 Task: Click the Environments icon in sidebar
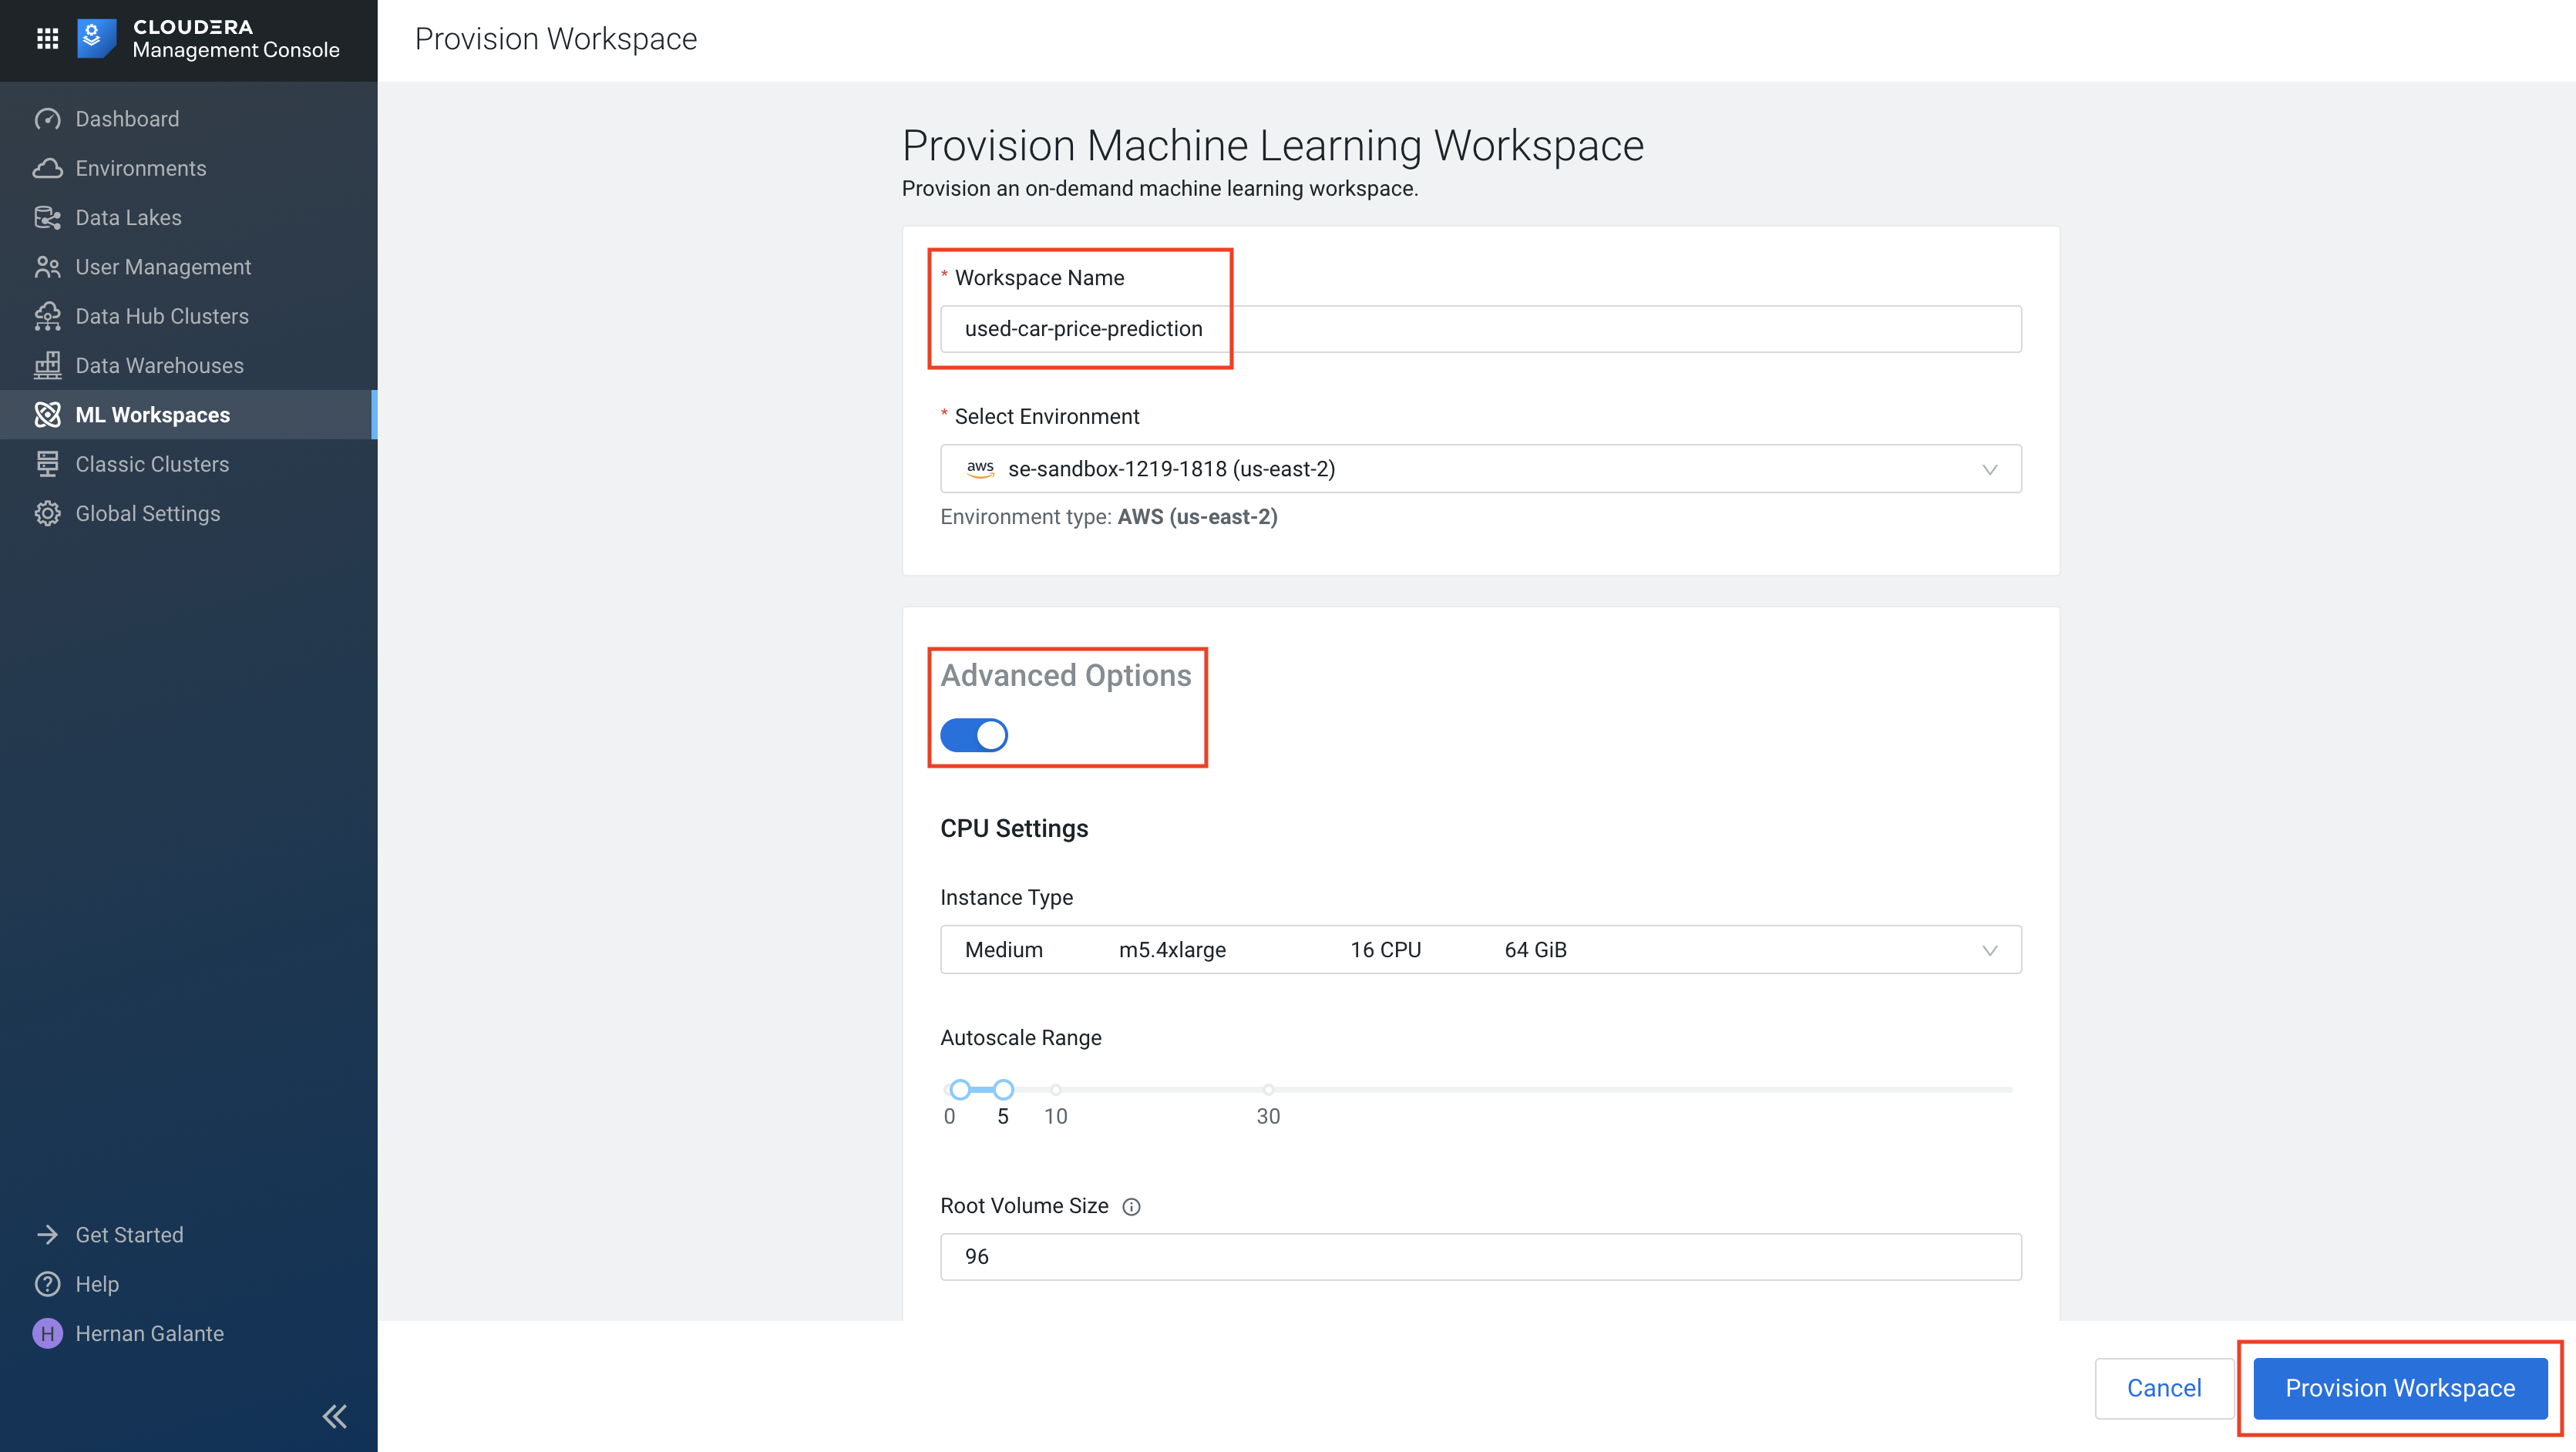tap(48, 166)
